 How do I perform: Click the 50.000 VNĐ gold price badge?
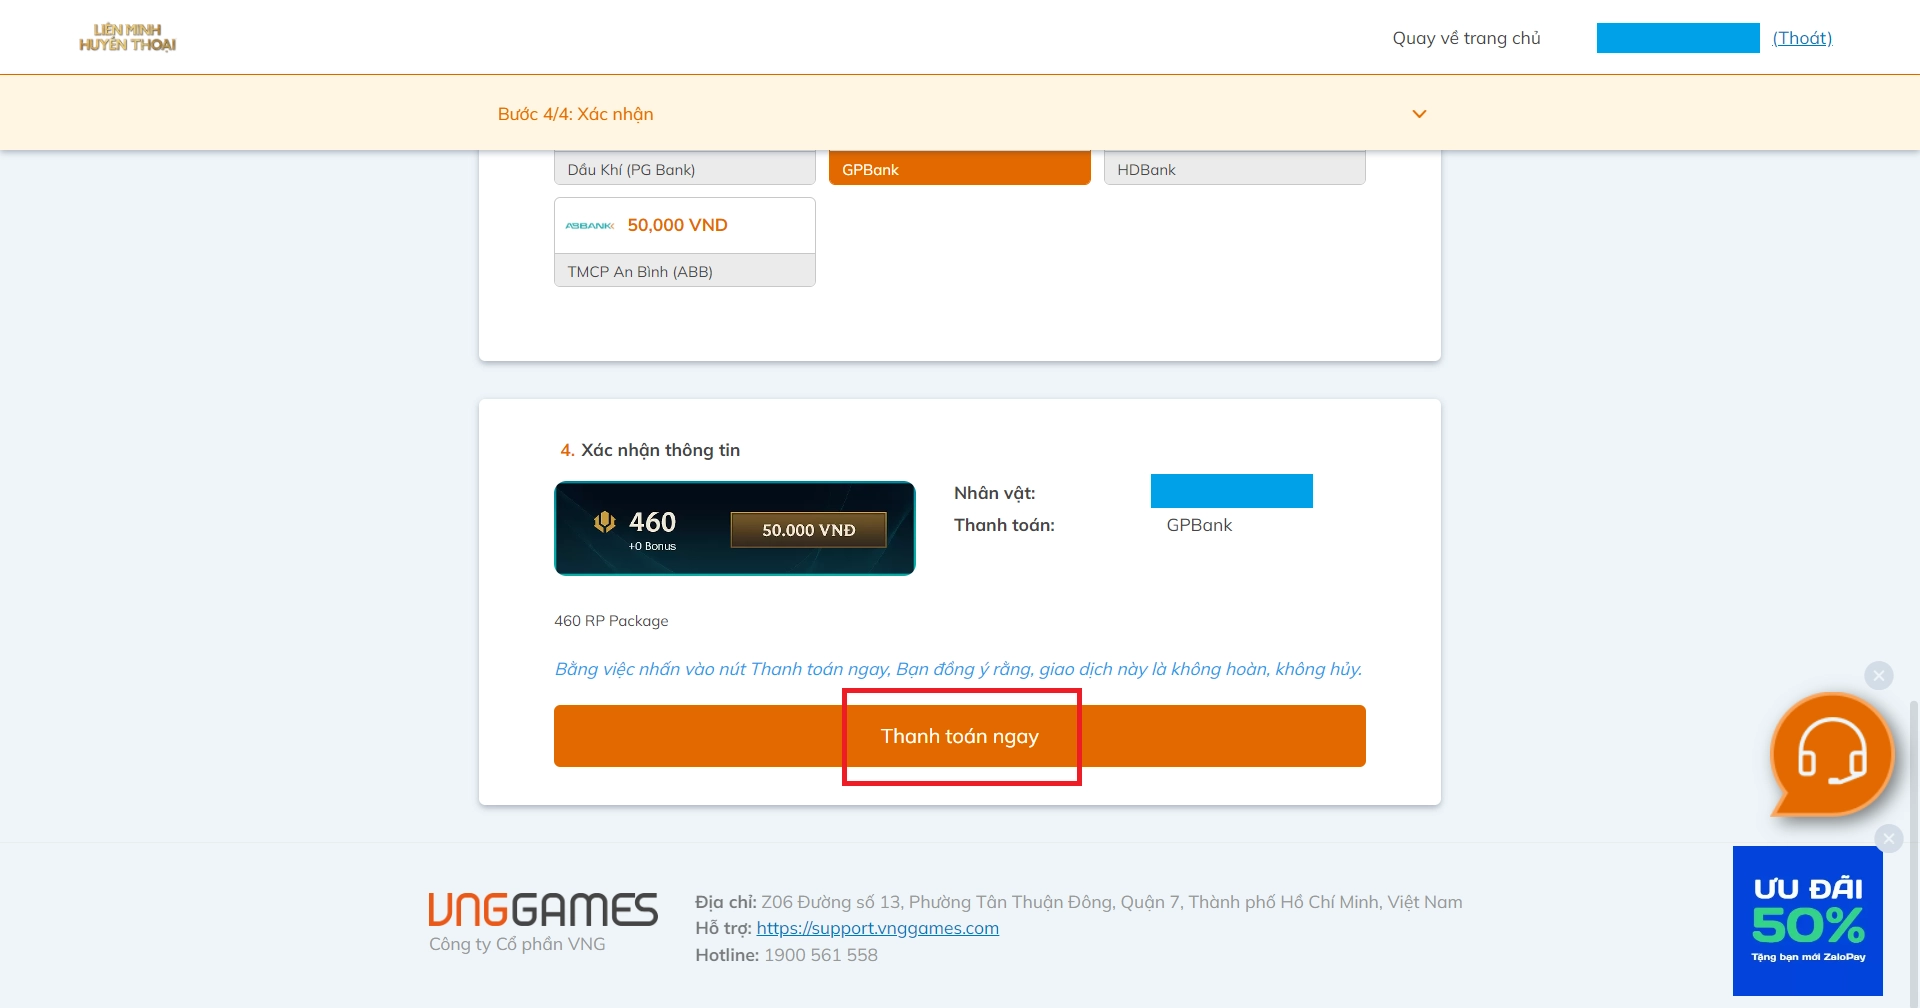click(x=808, y=530)
